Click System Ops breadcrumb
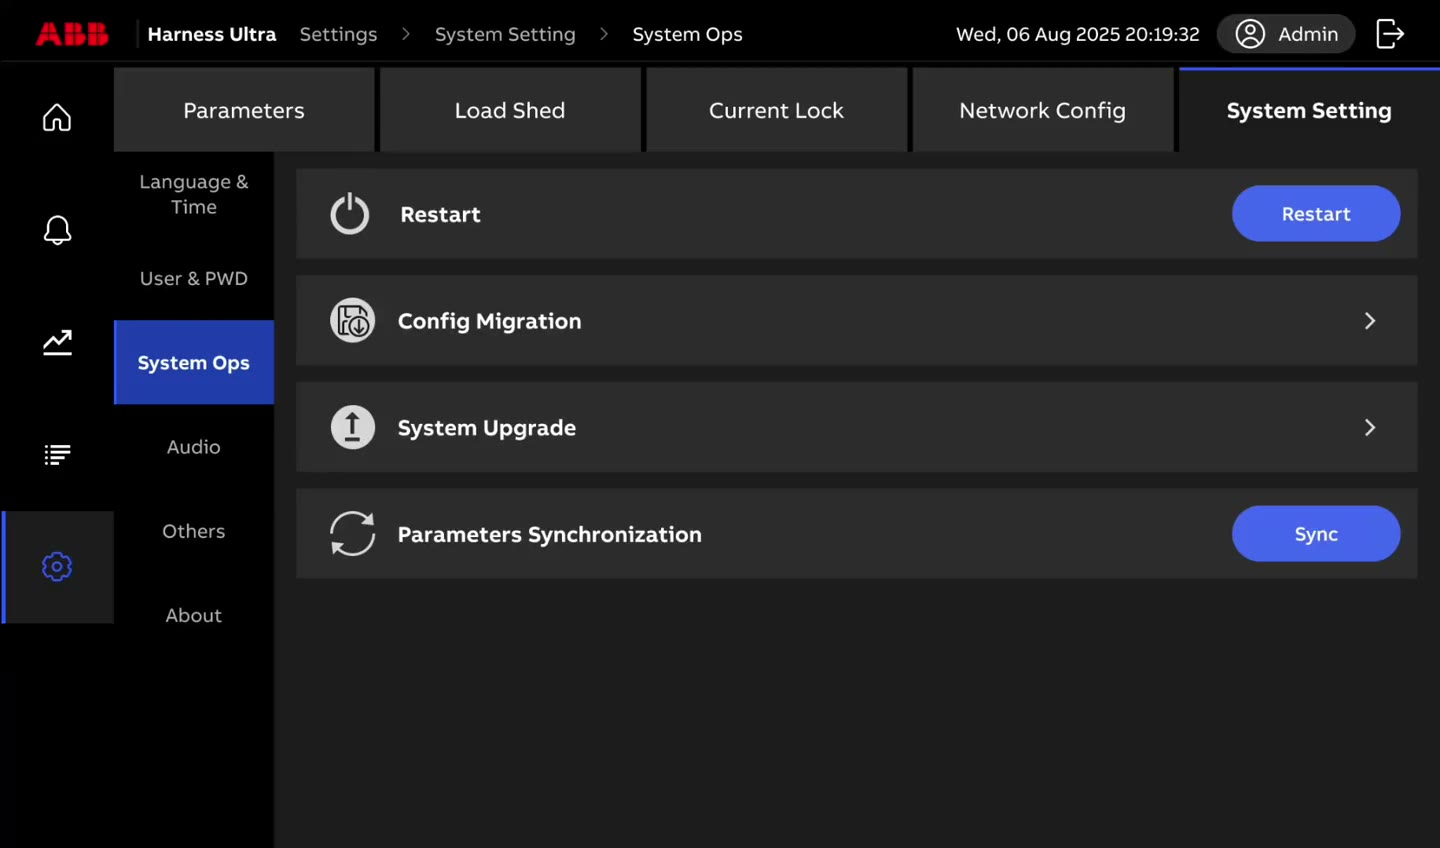Viewport: 1440px width, 848px height. coord(687,34)
